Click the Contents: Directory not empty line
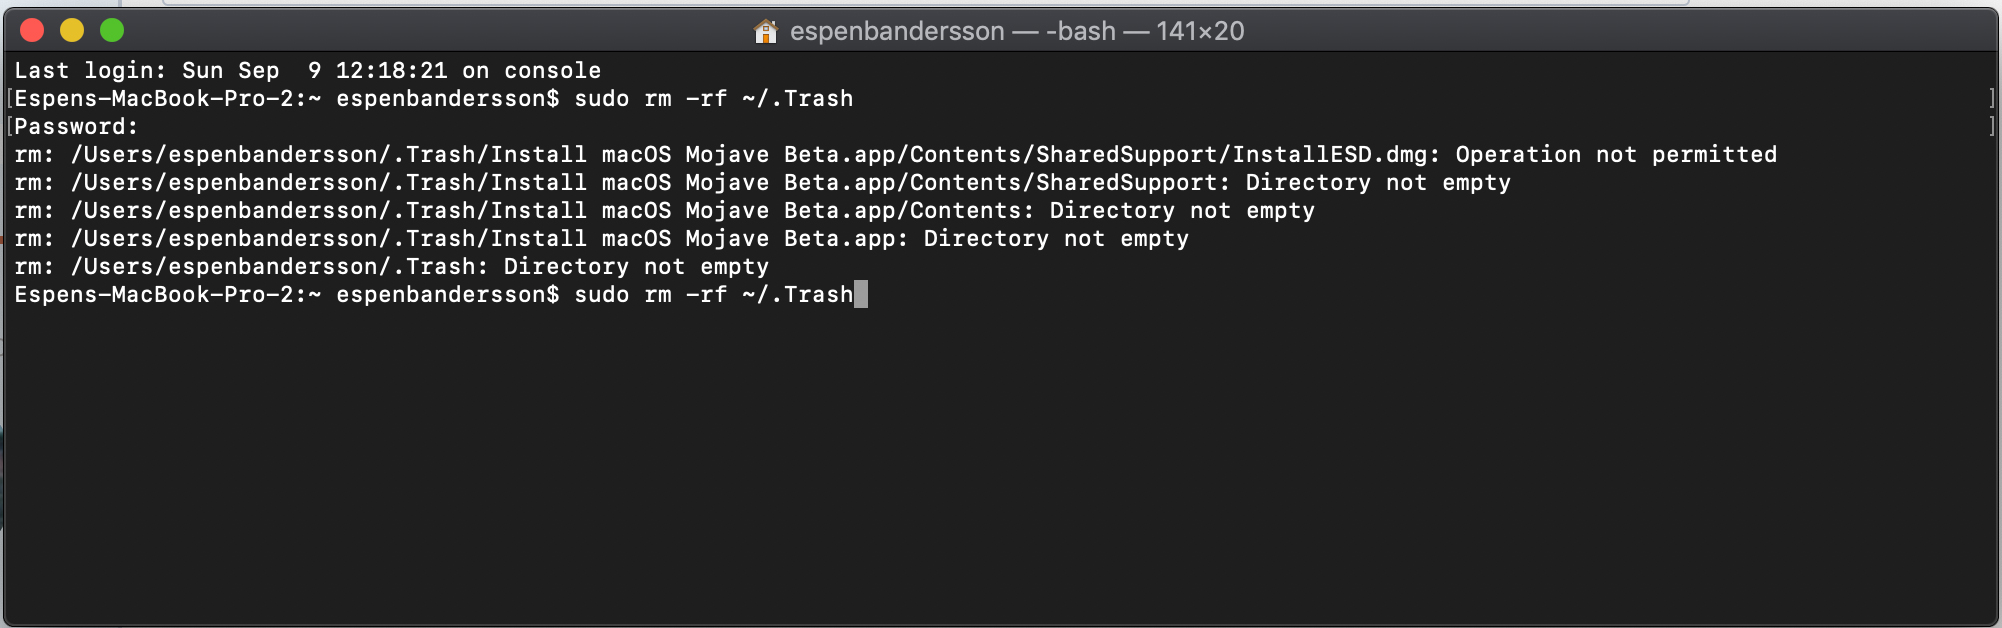The image size is (2002, 628). tap(664, 210)
